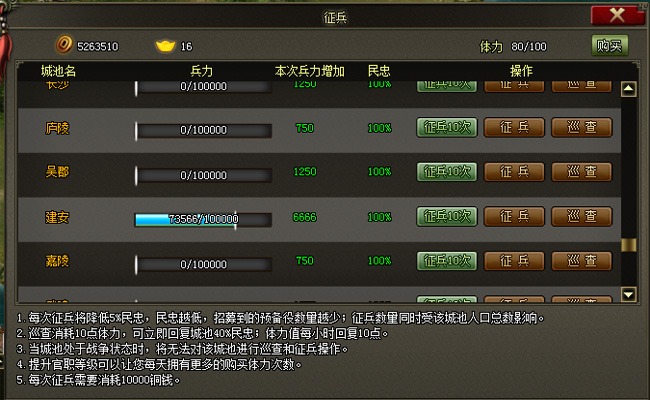650x400 pixels.
Task: Click the gold ingot currency icon
Action: point(165,46)
